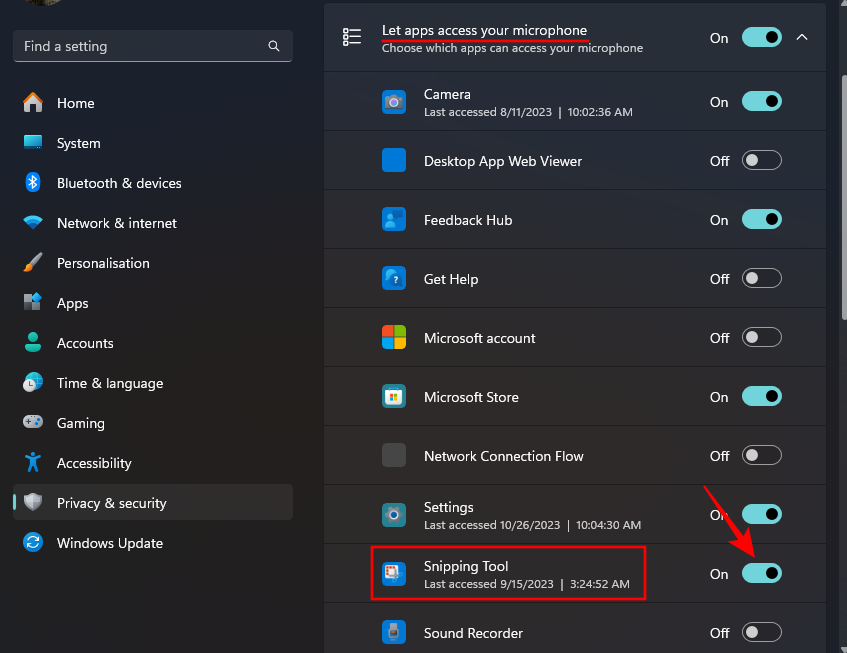The image size is (847, 653).
Task: Click the Camera app icon
Action: click(x=394, y=102)
